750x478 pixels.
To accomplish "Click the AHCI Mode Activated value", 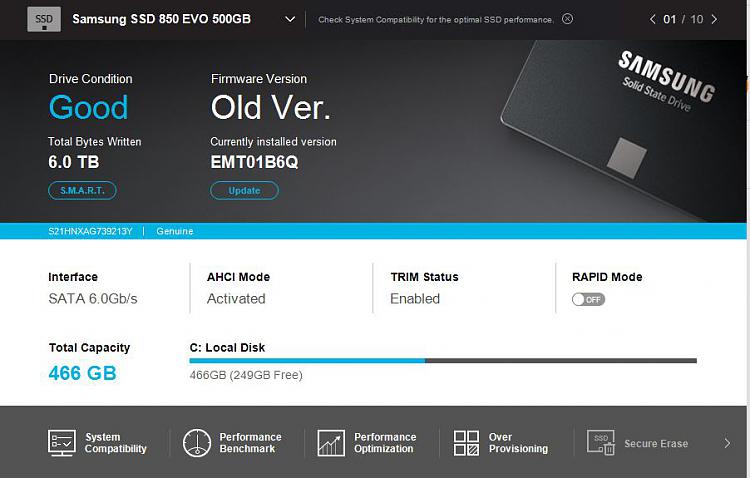I will (236, 299).
